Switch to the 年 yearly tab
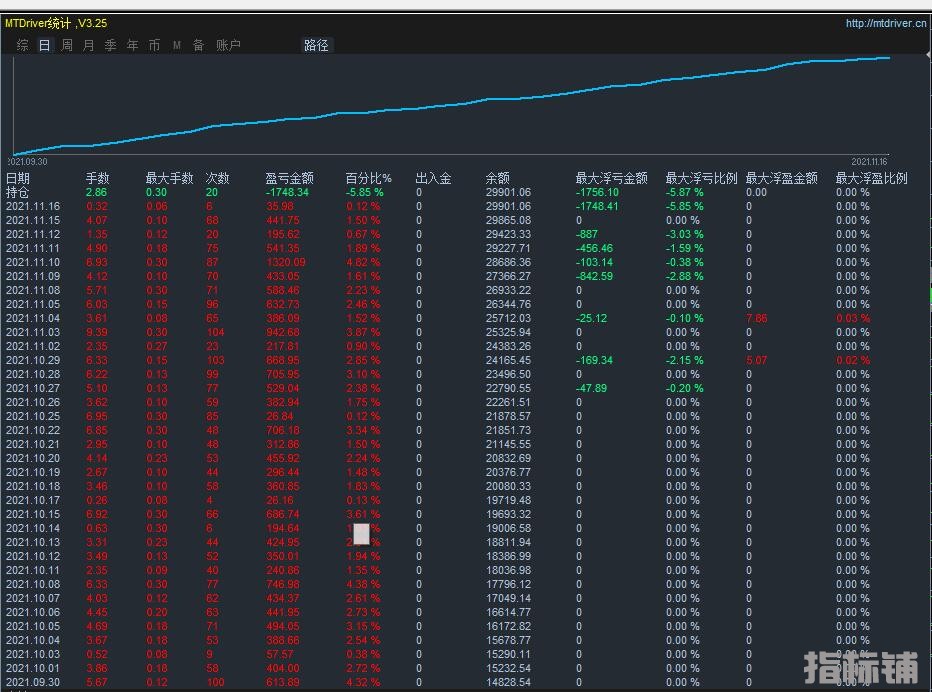The width and height of the screenshot is (932, 692). pos(133,45)
